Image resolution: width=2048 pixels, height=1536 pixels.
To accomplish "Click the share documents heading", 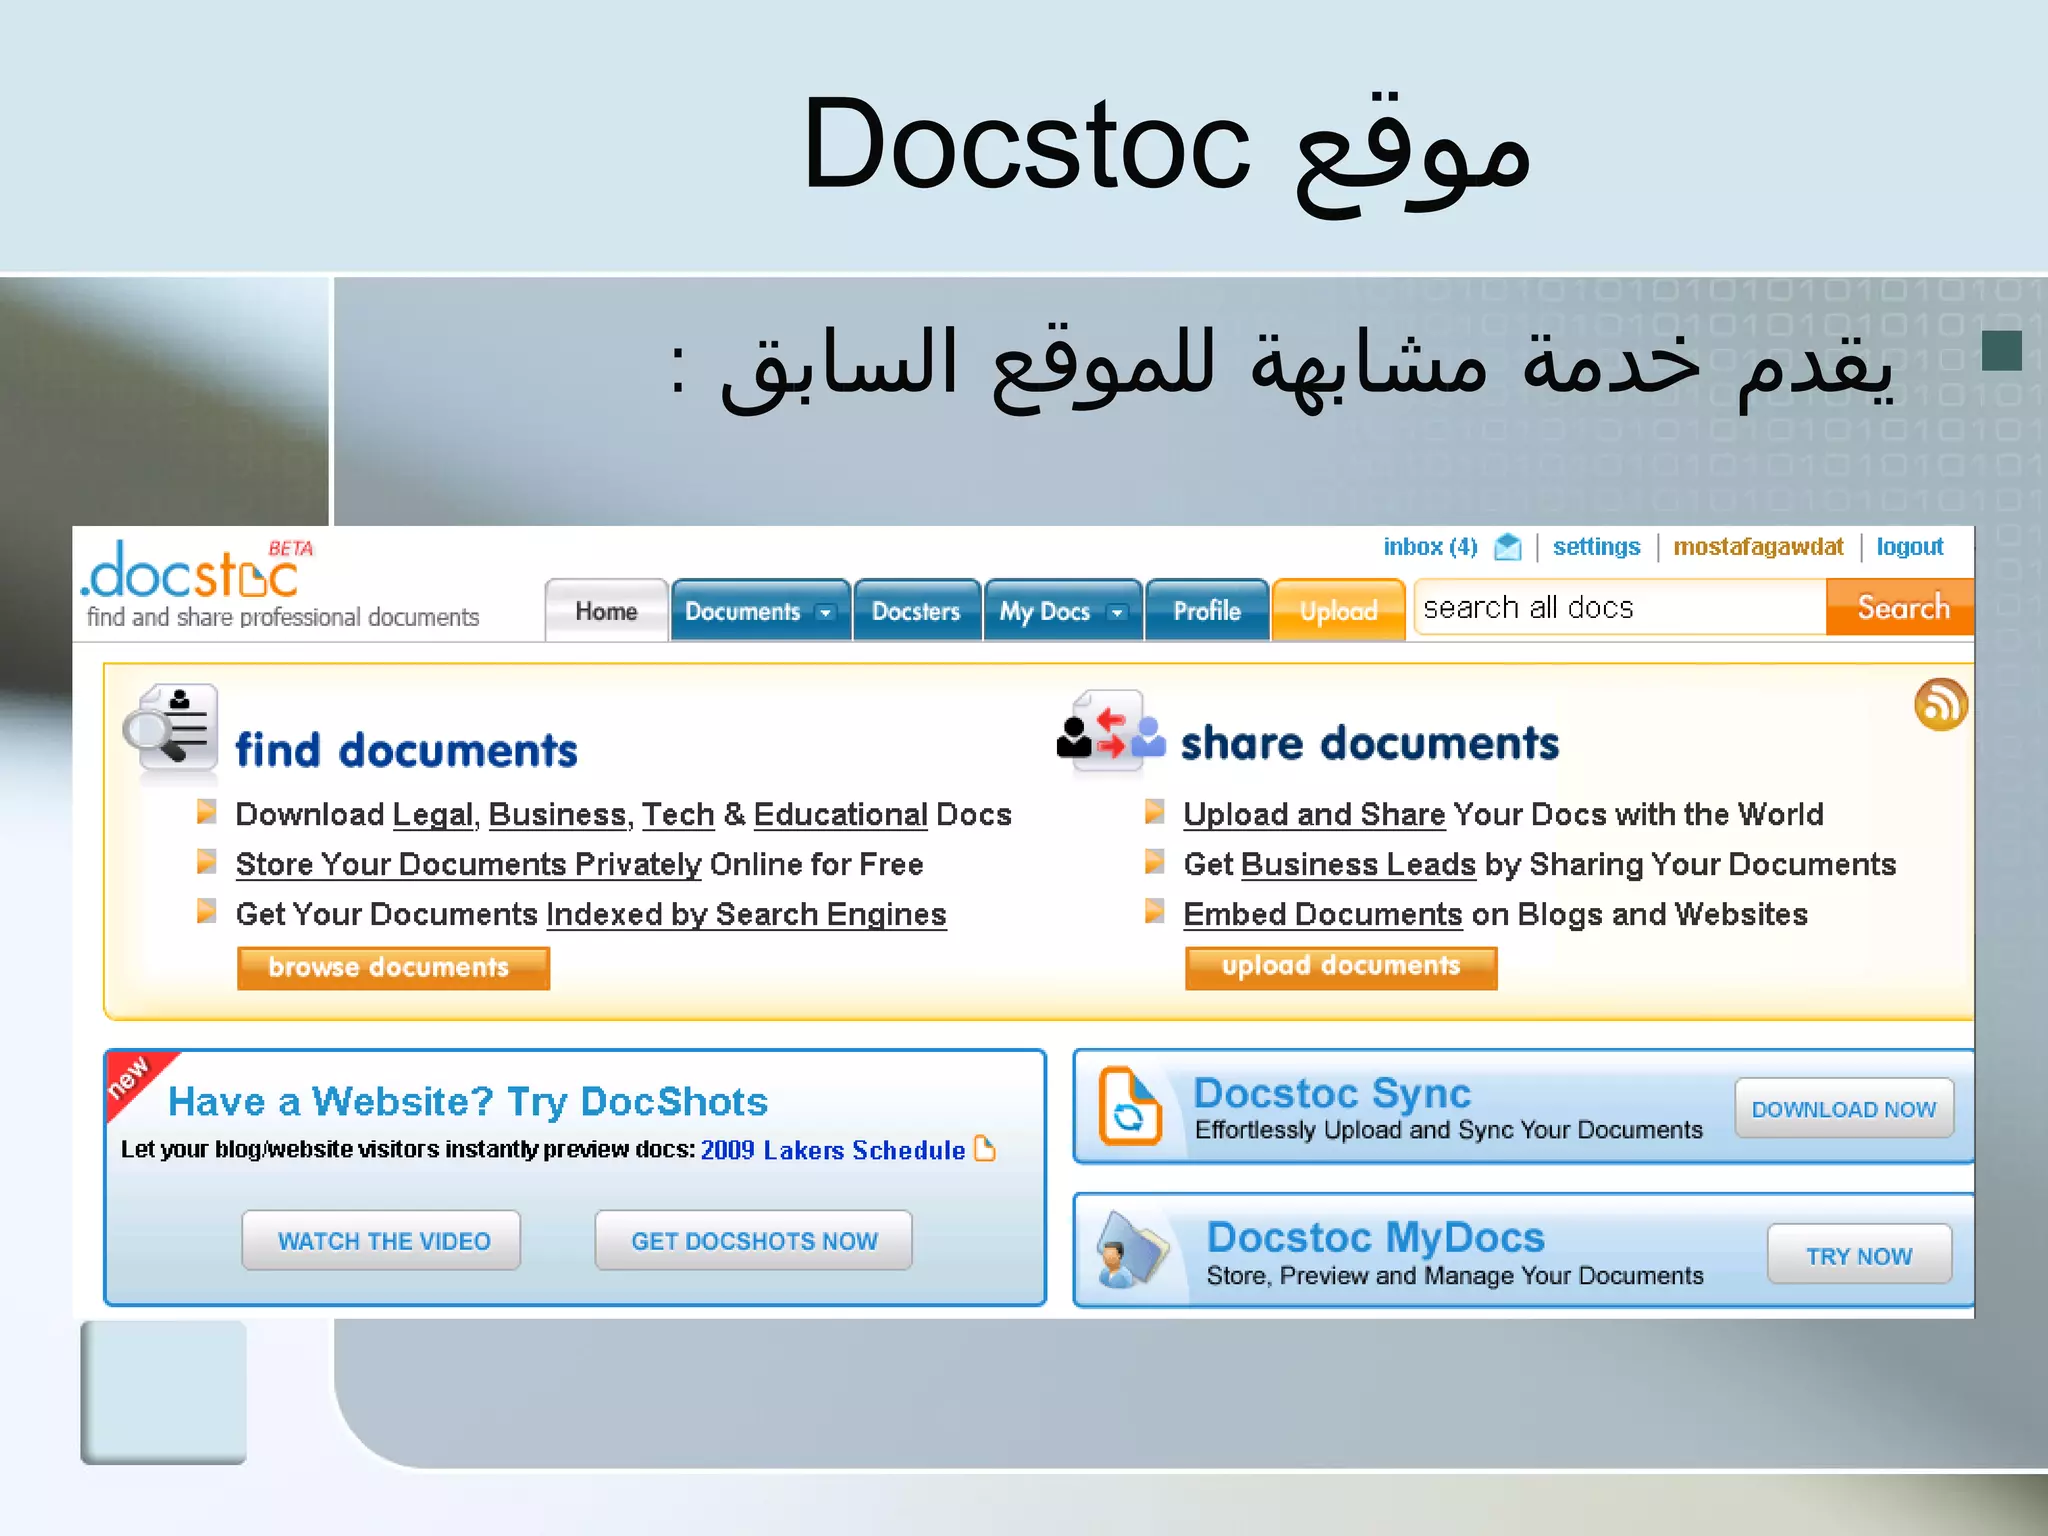I will 1370,743.
